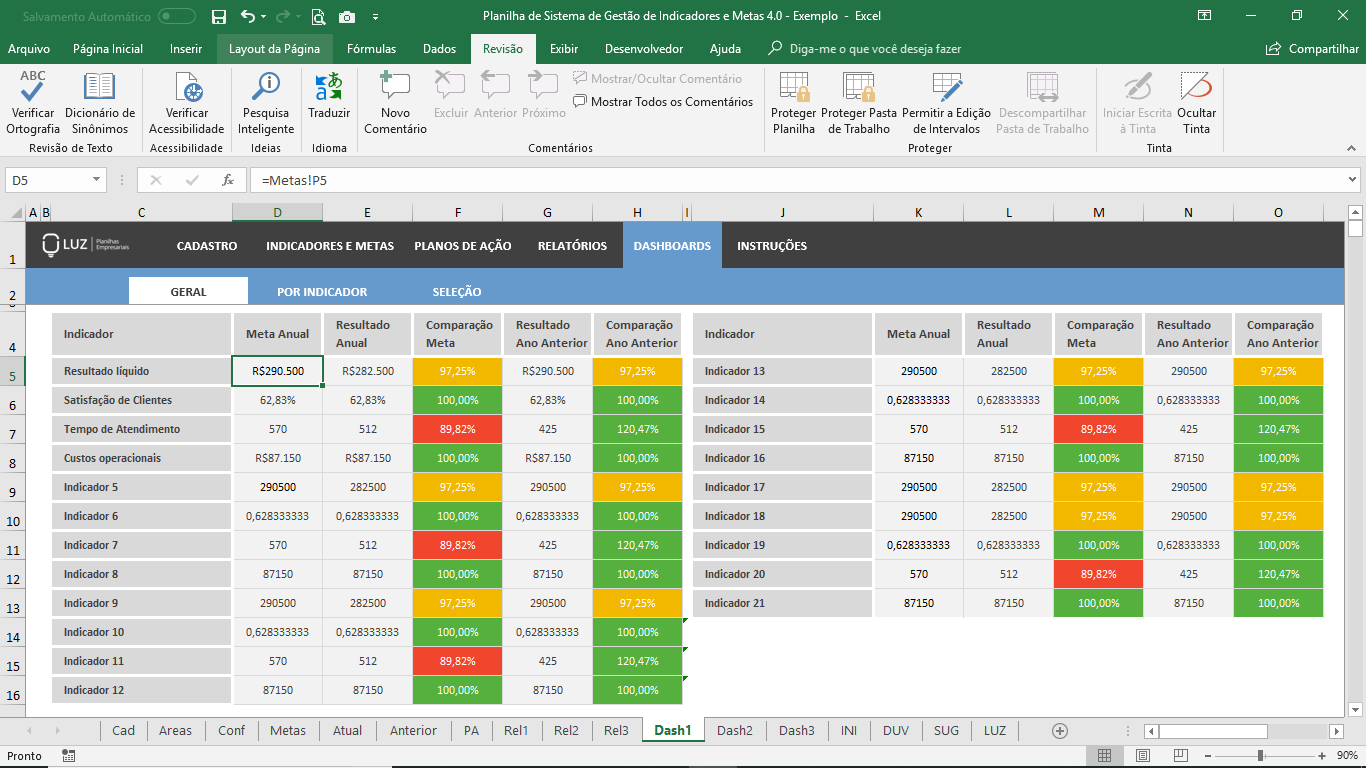Image resolution: width=1366 pixels, height=768 pixels.
Task: Click the insert function fx icon
Action: coord(228,180)
